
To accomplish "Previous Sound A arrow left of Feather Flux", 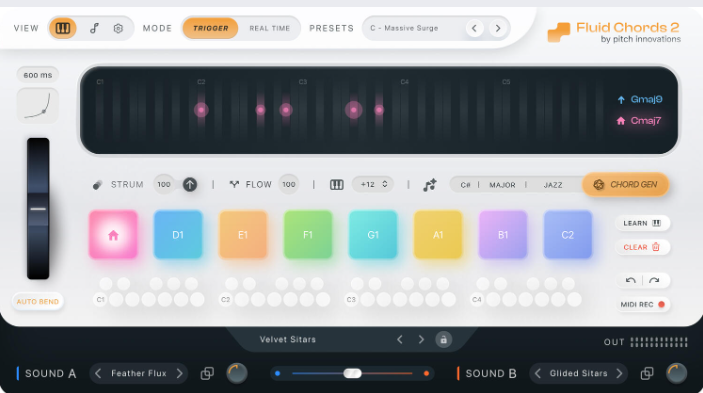I will pos(98,373).
